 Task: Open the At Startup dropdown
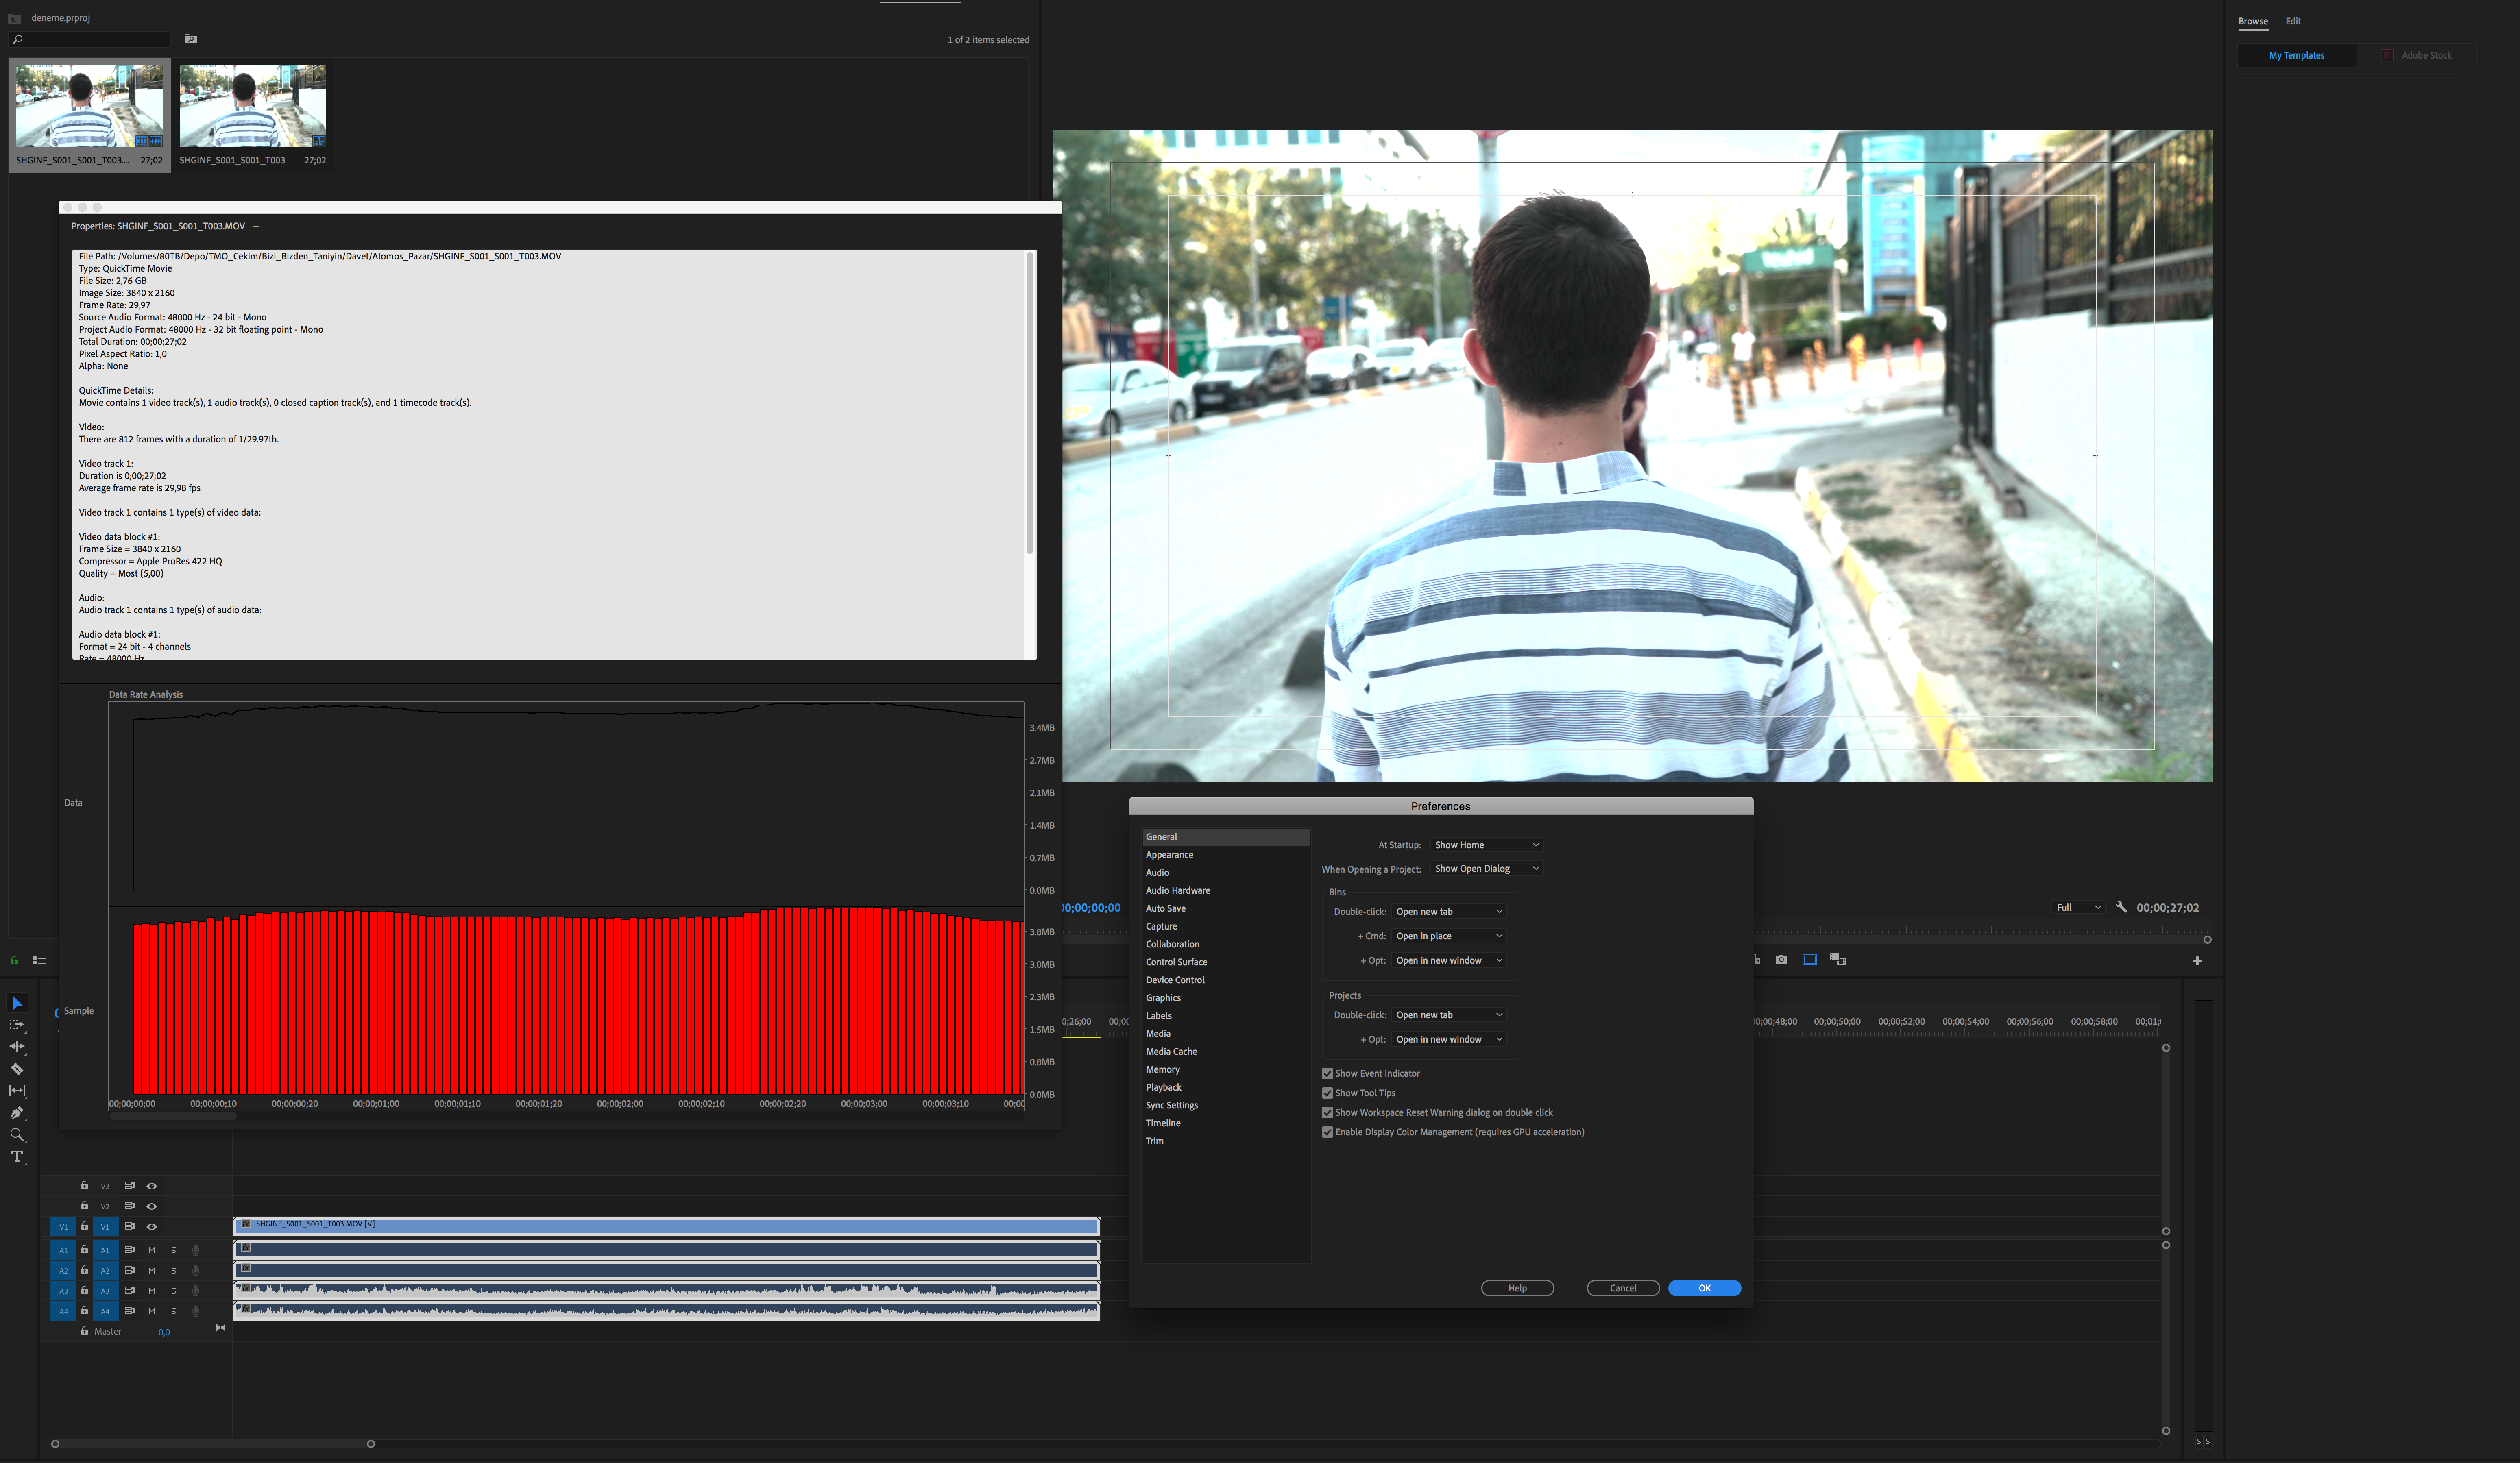pos(1486,845)
